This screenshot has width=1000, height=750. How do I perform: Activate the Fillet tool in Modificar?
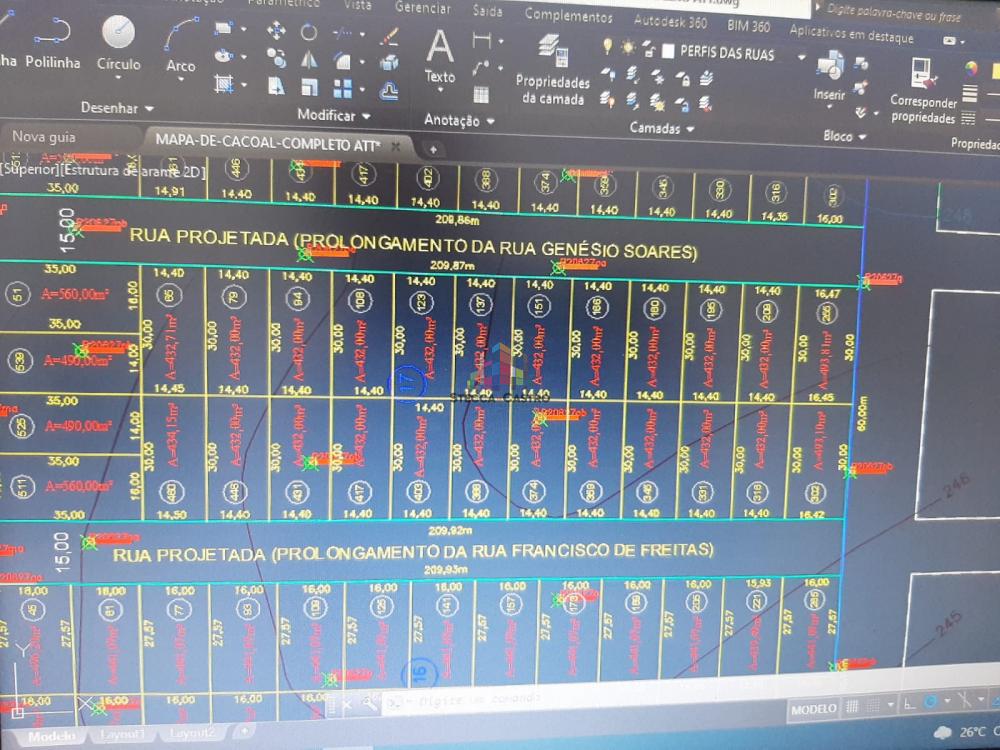click(x=343, y=61)
